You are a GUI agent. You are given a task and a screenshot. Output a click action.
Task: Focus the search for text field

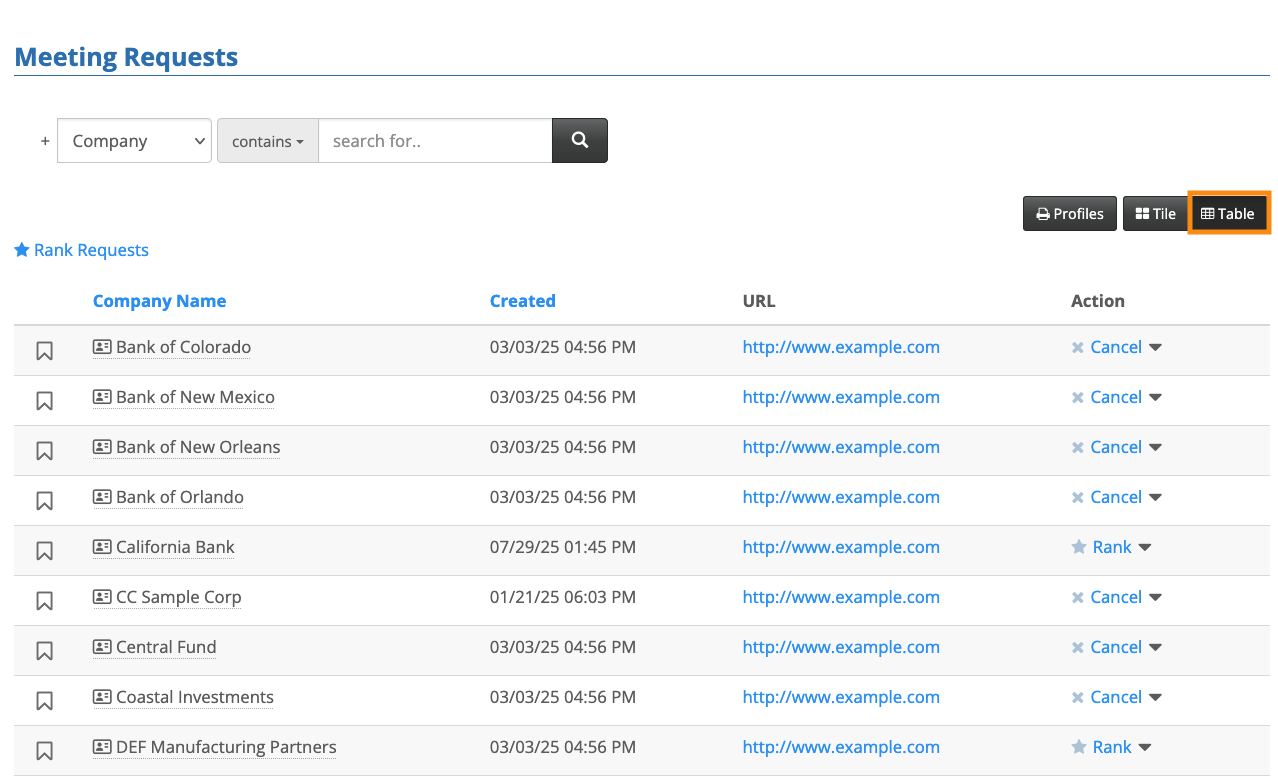(x=435, y=141)
